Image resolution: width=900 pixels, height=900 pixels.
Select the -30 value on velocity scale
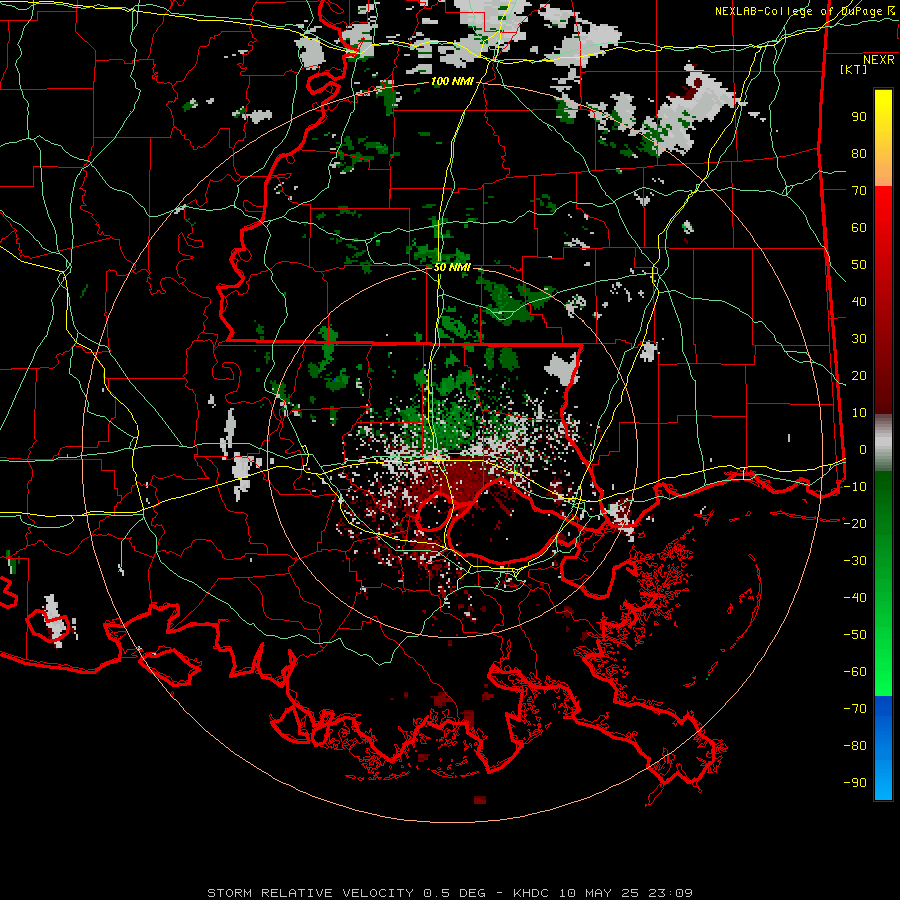click(x=855, y=561)
